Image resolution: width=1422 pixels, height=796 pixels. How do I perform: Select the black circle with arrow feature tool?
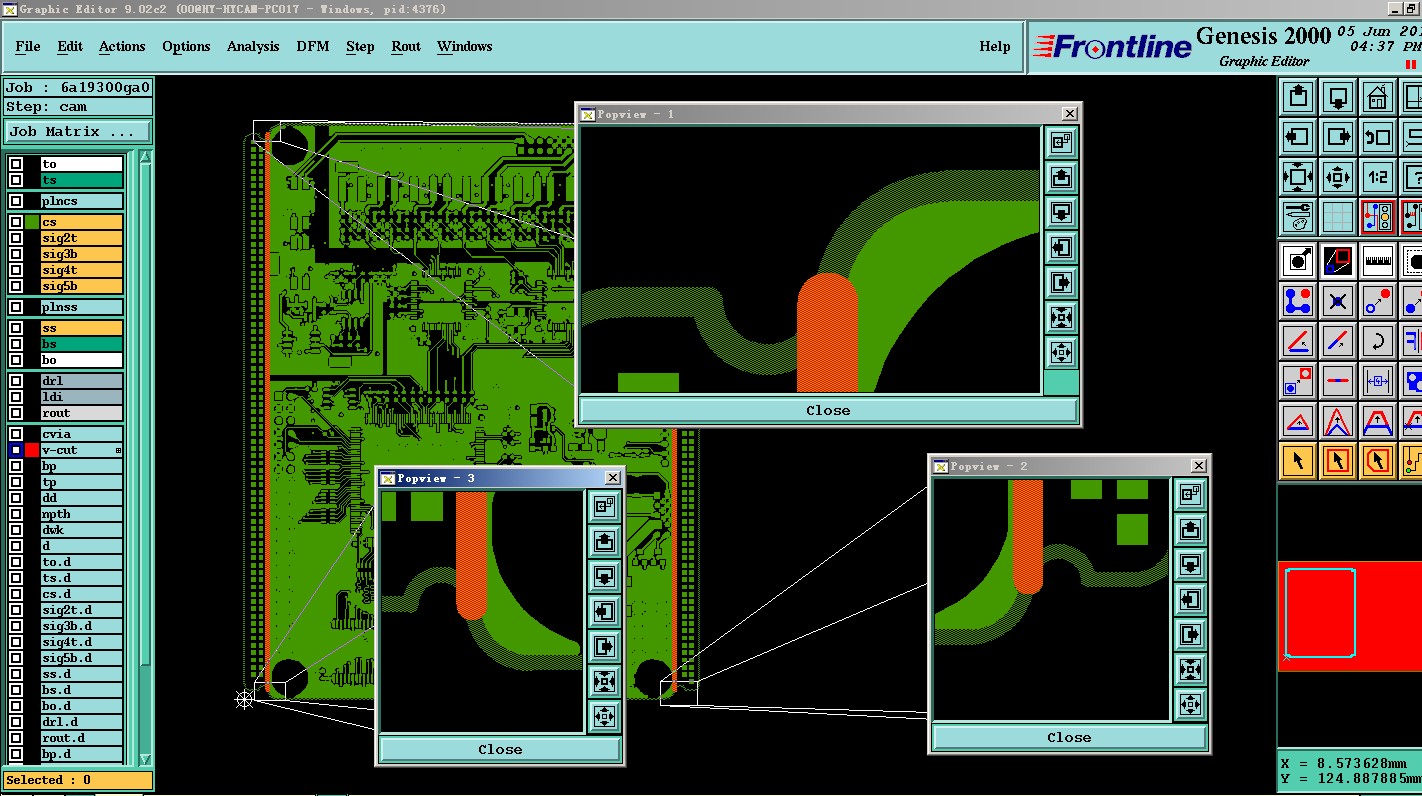pyautogui.click(x=1298, y=261)
